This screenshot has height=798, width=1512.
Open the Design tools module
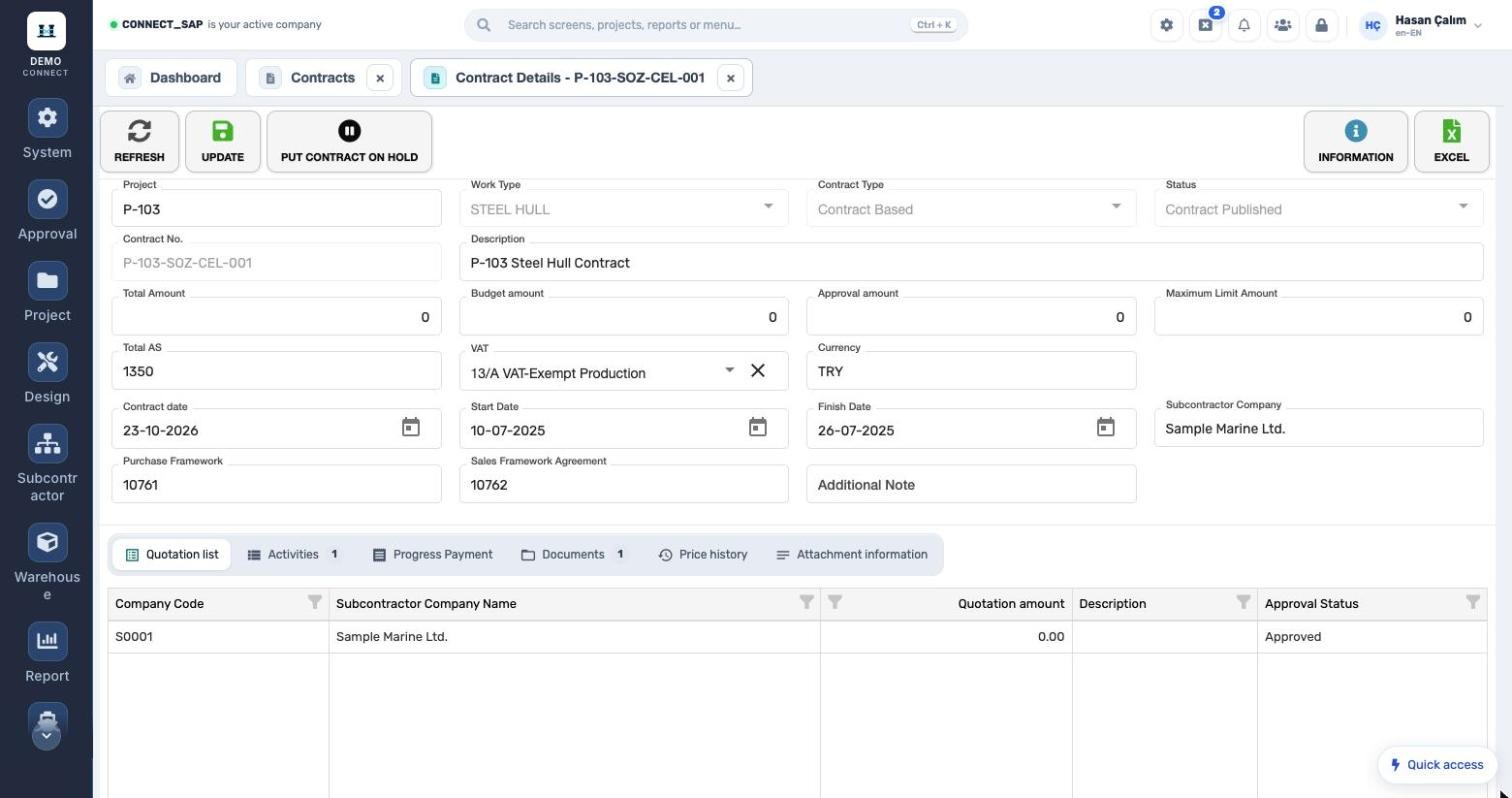[47, 362]
